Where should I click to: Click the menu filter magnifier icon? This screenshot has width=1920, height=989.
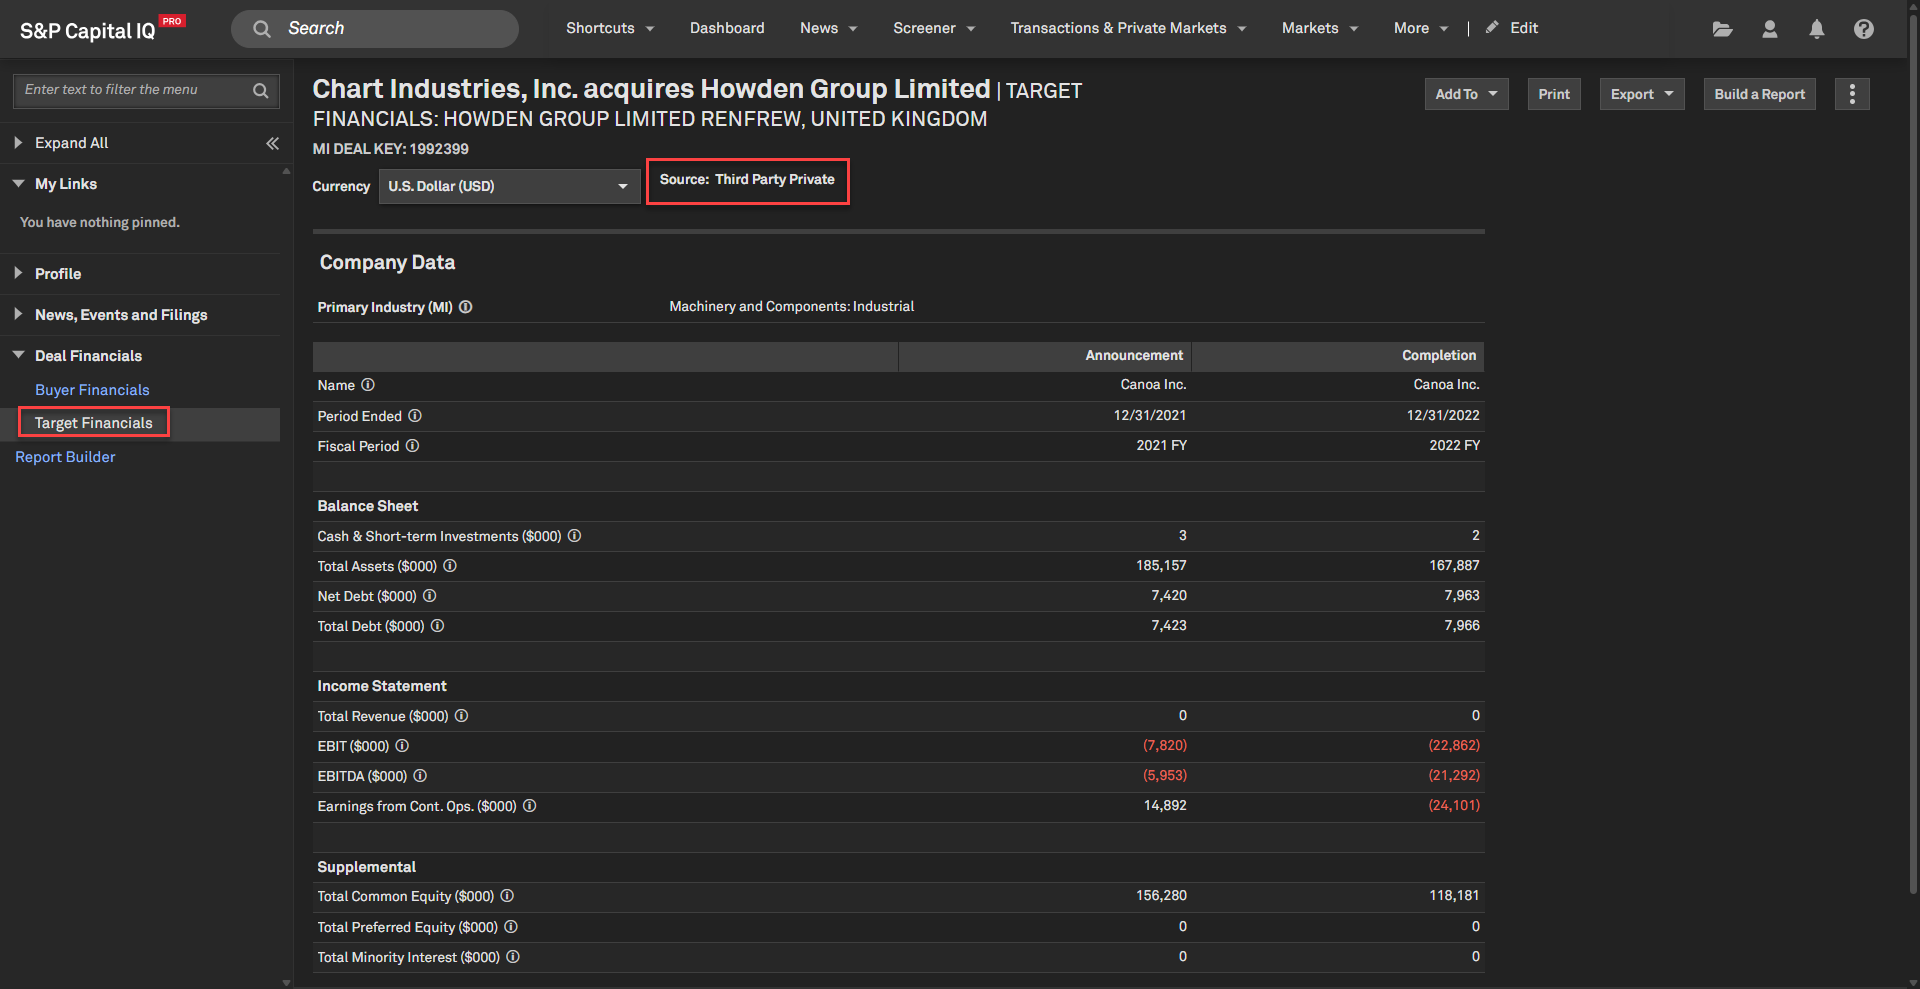[261, 90]
